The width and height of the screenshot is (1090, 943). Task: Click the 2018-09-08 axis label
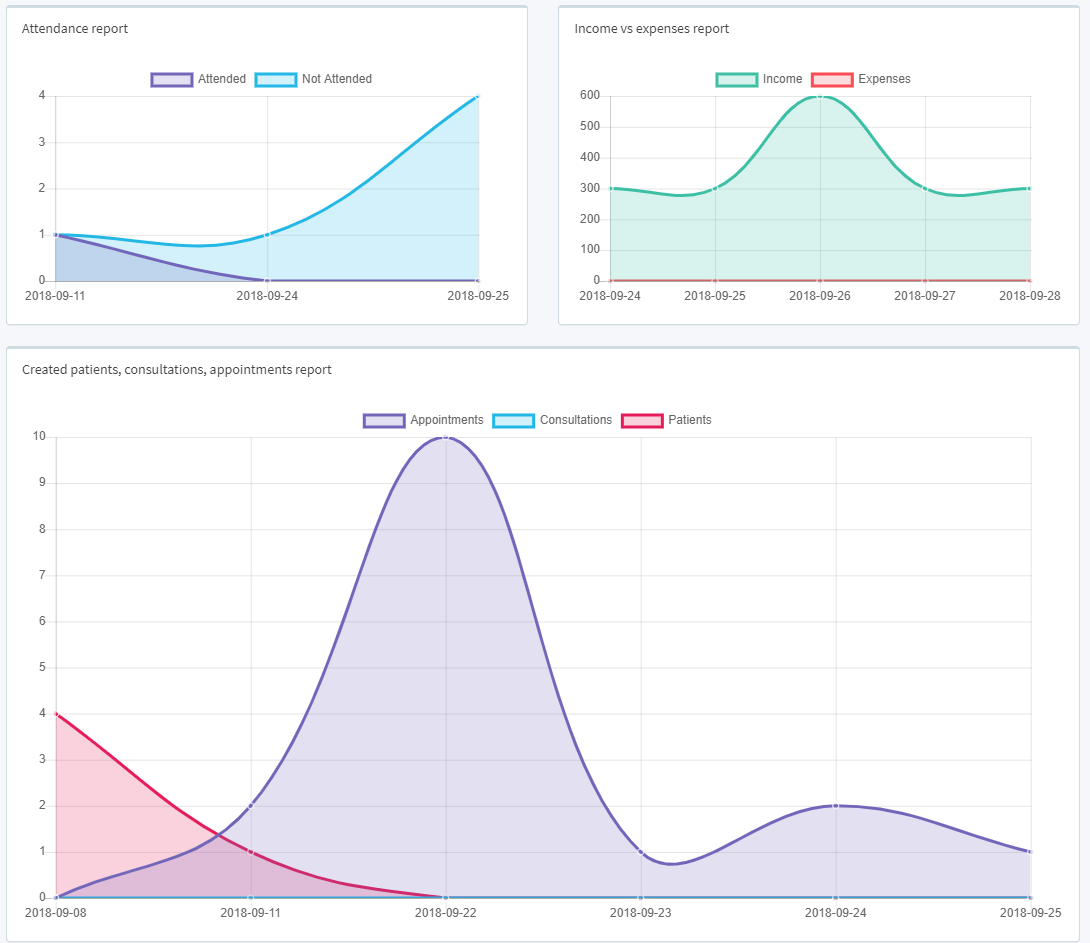tap(56, 913)
